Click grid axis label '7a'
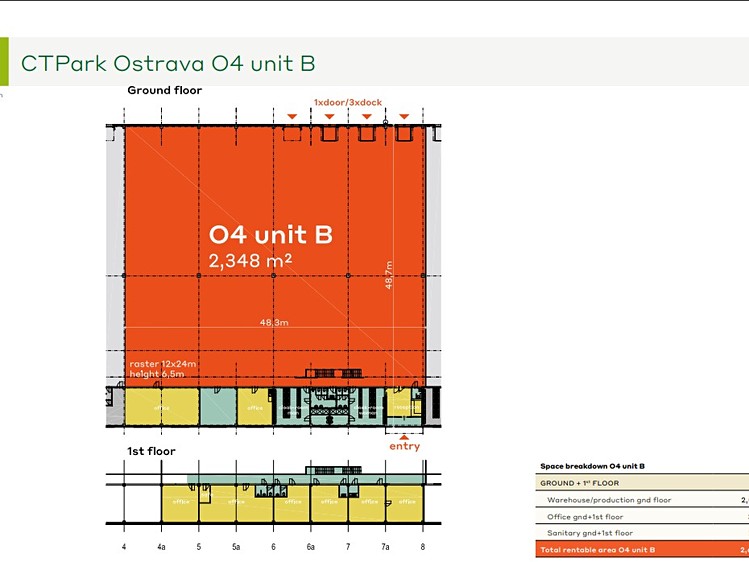749x562 pixels. (x=385, y=547)
